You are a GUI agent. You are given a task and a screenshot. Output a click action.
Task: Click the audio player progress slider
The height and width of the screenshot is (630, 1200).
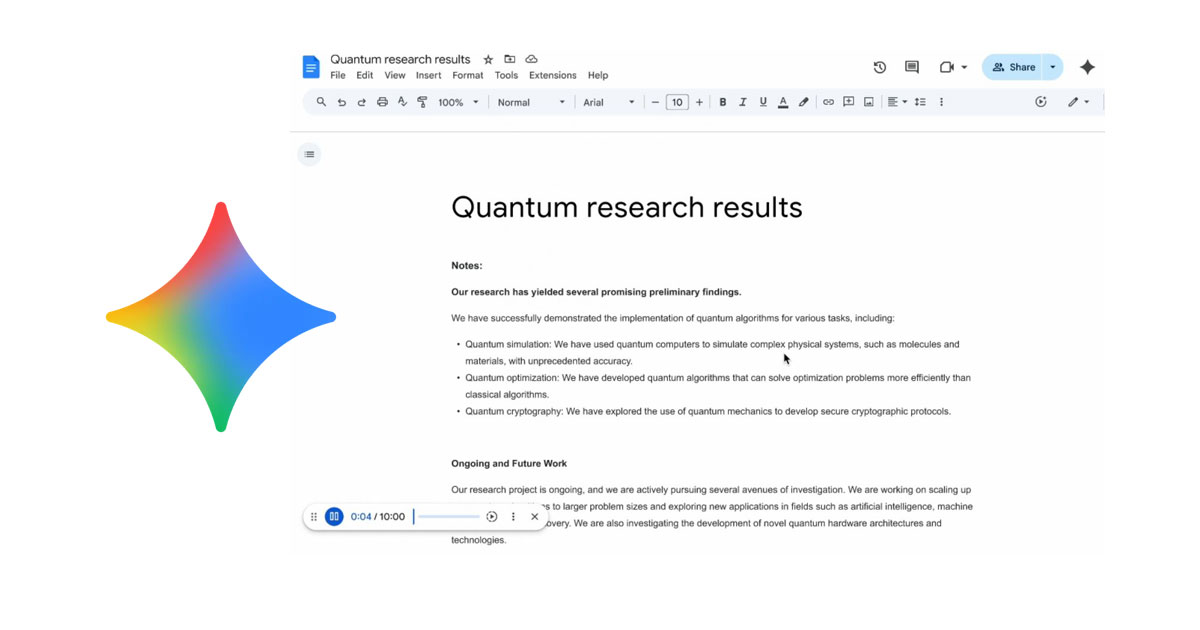click(x=447, y=517)
